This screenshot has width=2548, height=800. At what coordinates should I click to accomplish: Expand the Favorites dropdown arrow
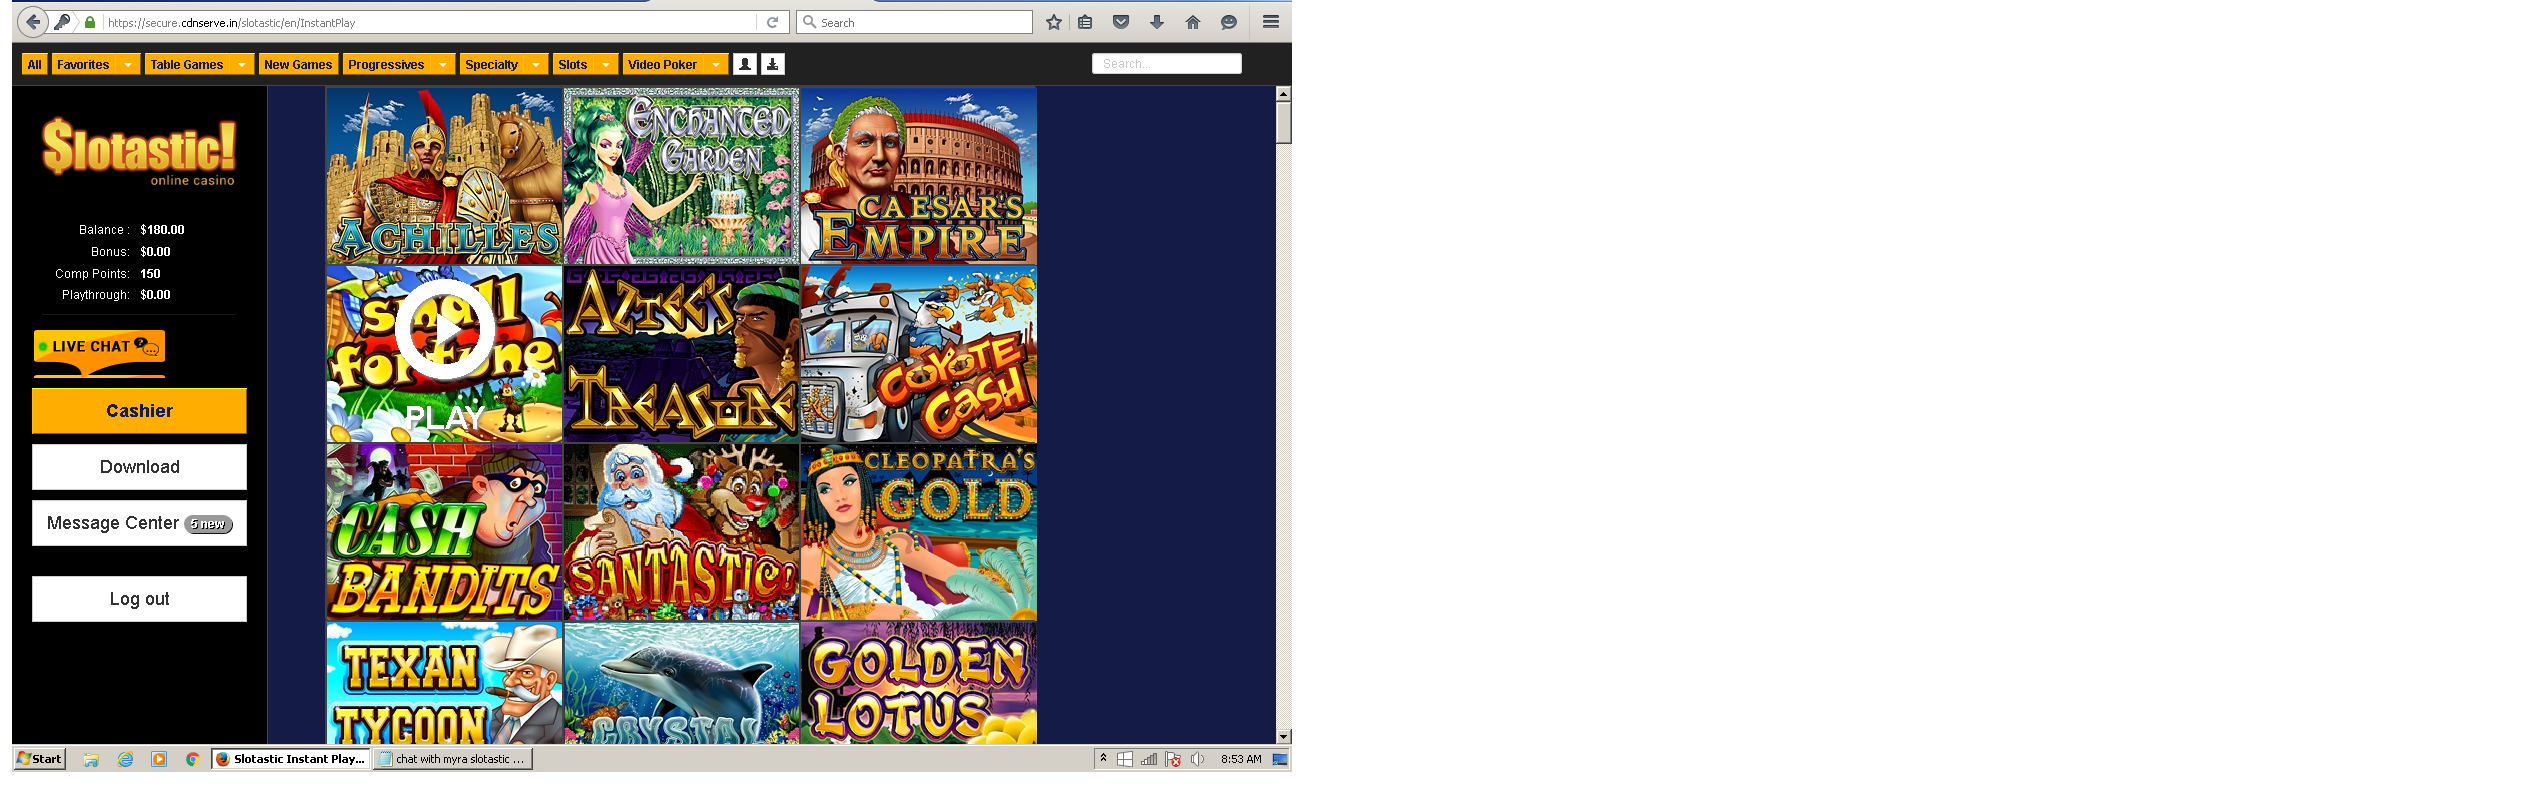click(127, 65)
